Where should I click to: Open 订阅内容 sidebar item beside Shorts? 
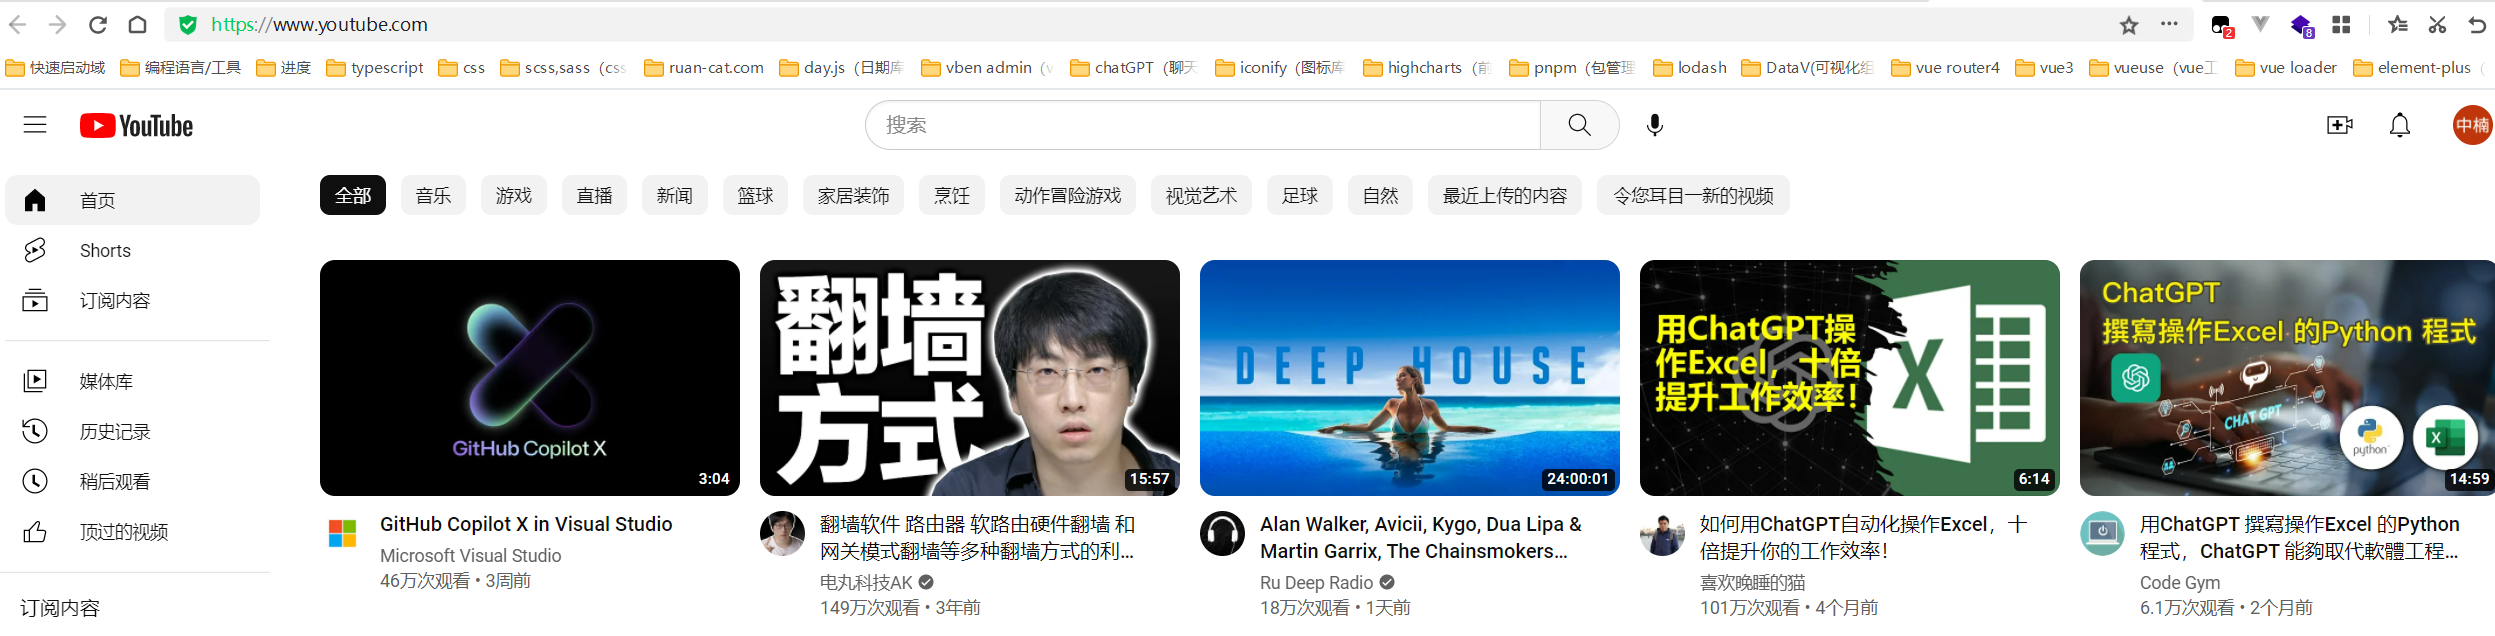[x=132, y=300]
